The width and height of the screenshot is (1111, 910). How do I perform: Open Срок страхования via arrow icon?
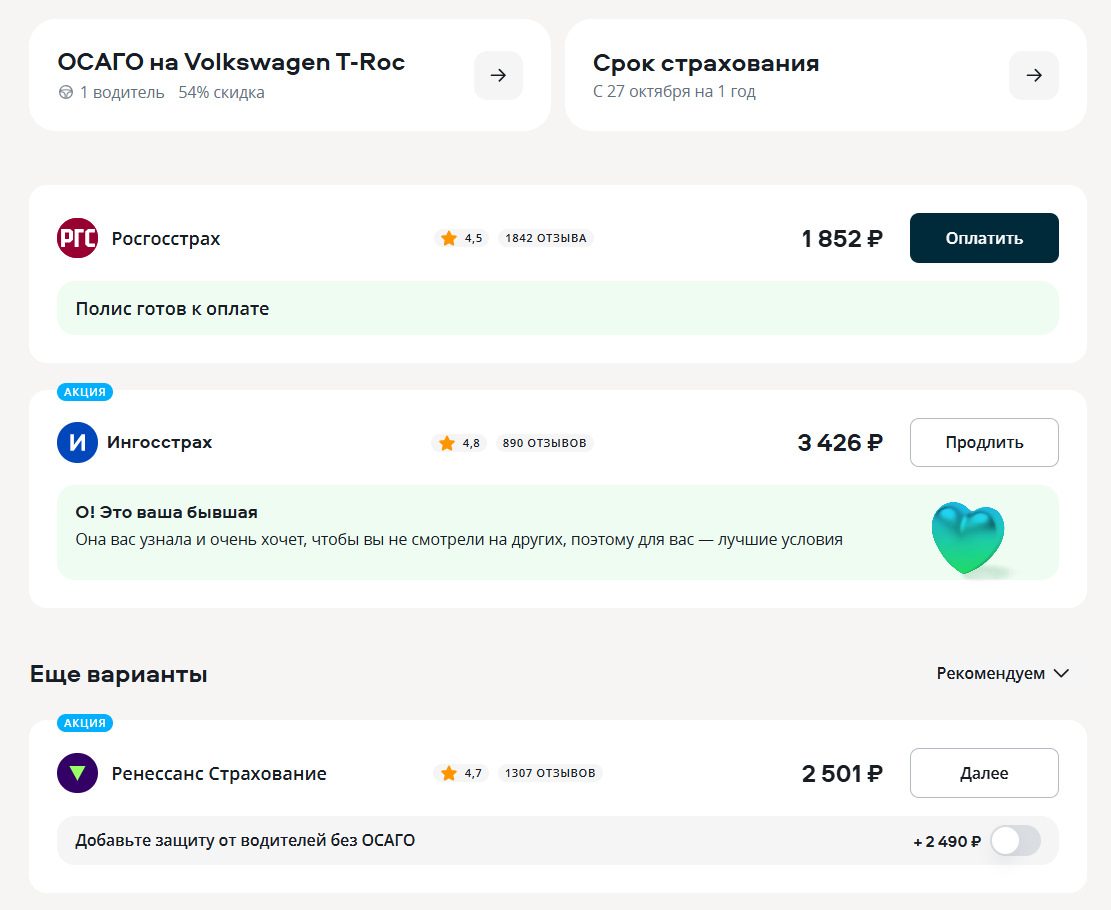(x=1034, y=75)
